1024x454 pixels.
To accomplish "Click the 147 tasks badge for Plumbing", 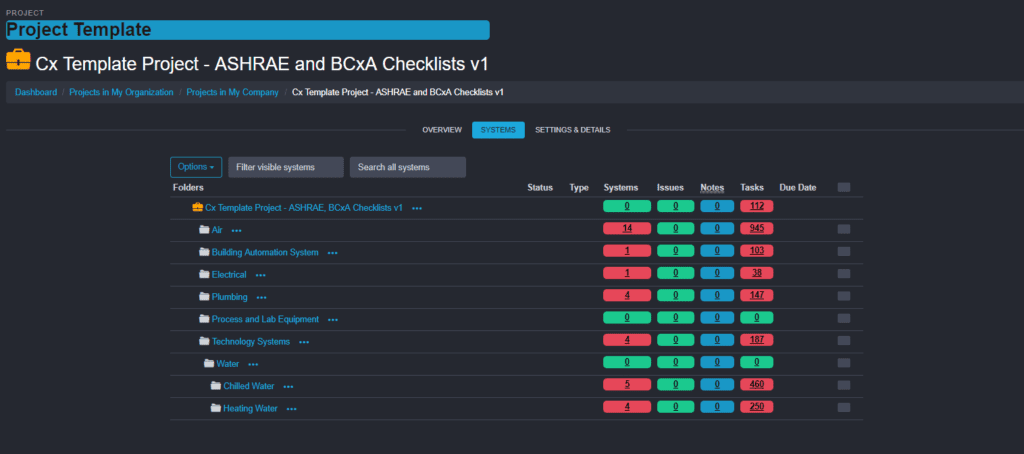I will click(x=757, y=295).
